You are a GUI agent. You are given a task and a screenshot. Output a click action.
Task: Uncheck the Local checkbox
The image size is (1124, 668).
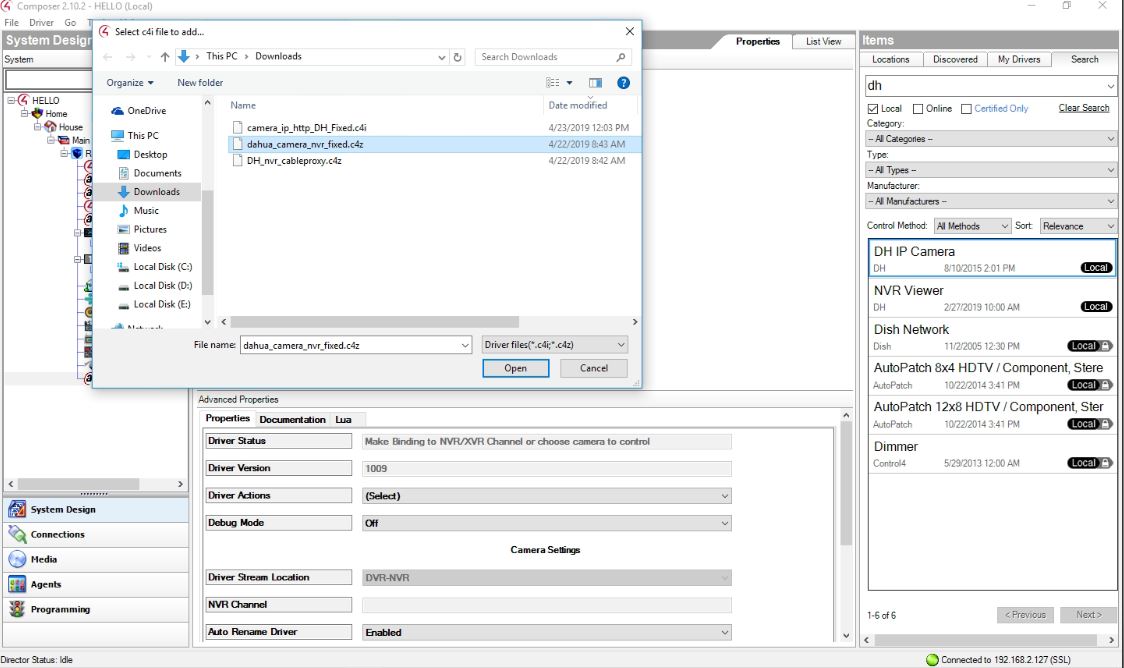coord(873,109)
